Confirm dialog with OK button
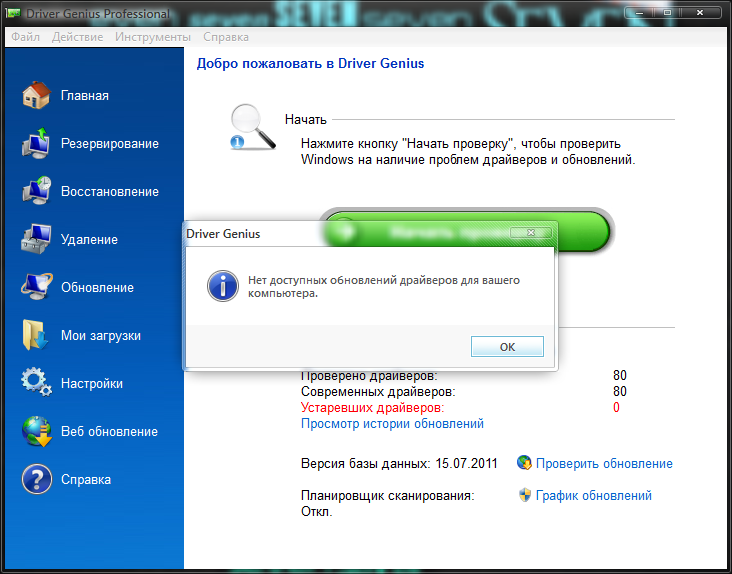Viewport: 732px width, 574px height. (x=507, y=347)
